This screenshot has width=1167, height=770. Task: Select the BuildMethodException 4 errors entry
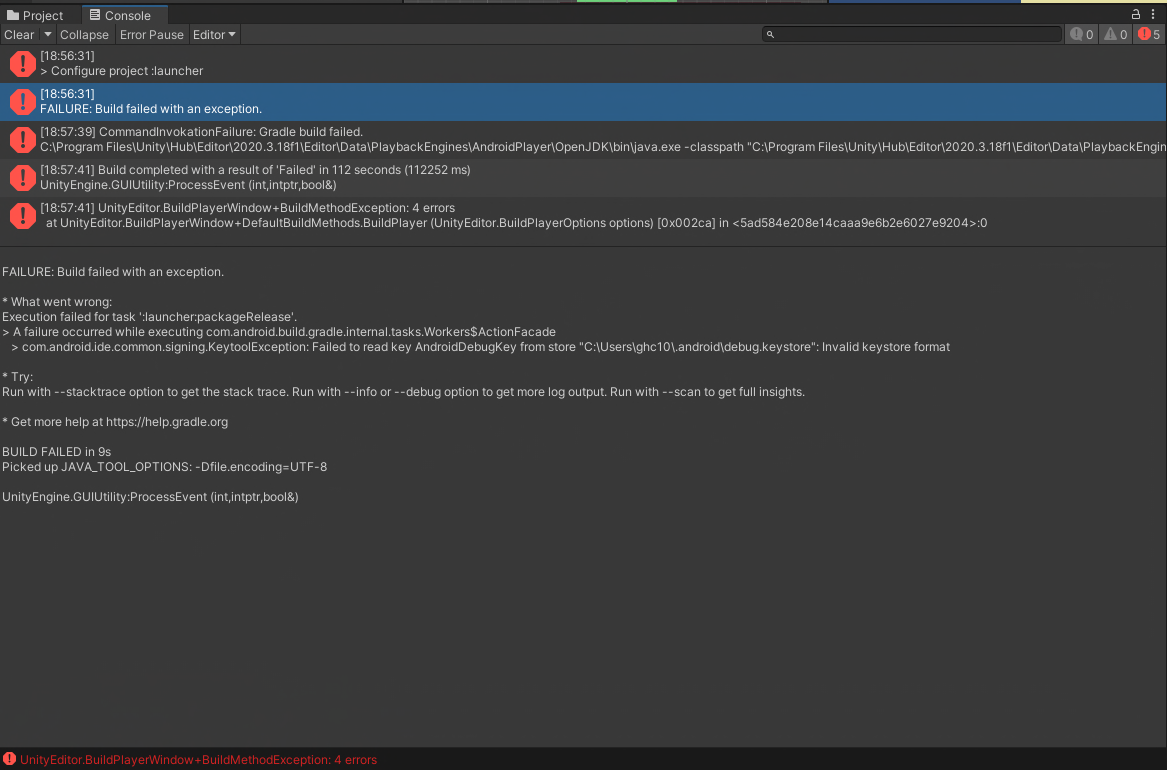pyautogui.click(x=584, y=215)
